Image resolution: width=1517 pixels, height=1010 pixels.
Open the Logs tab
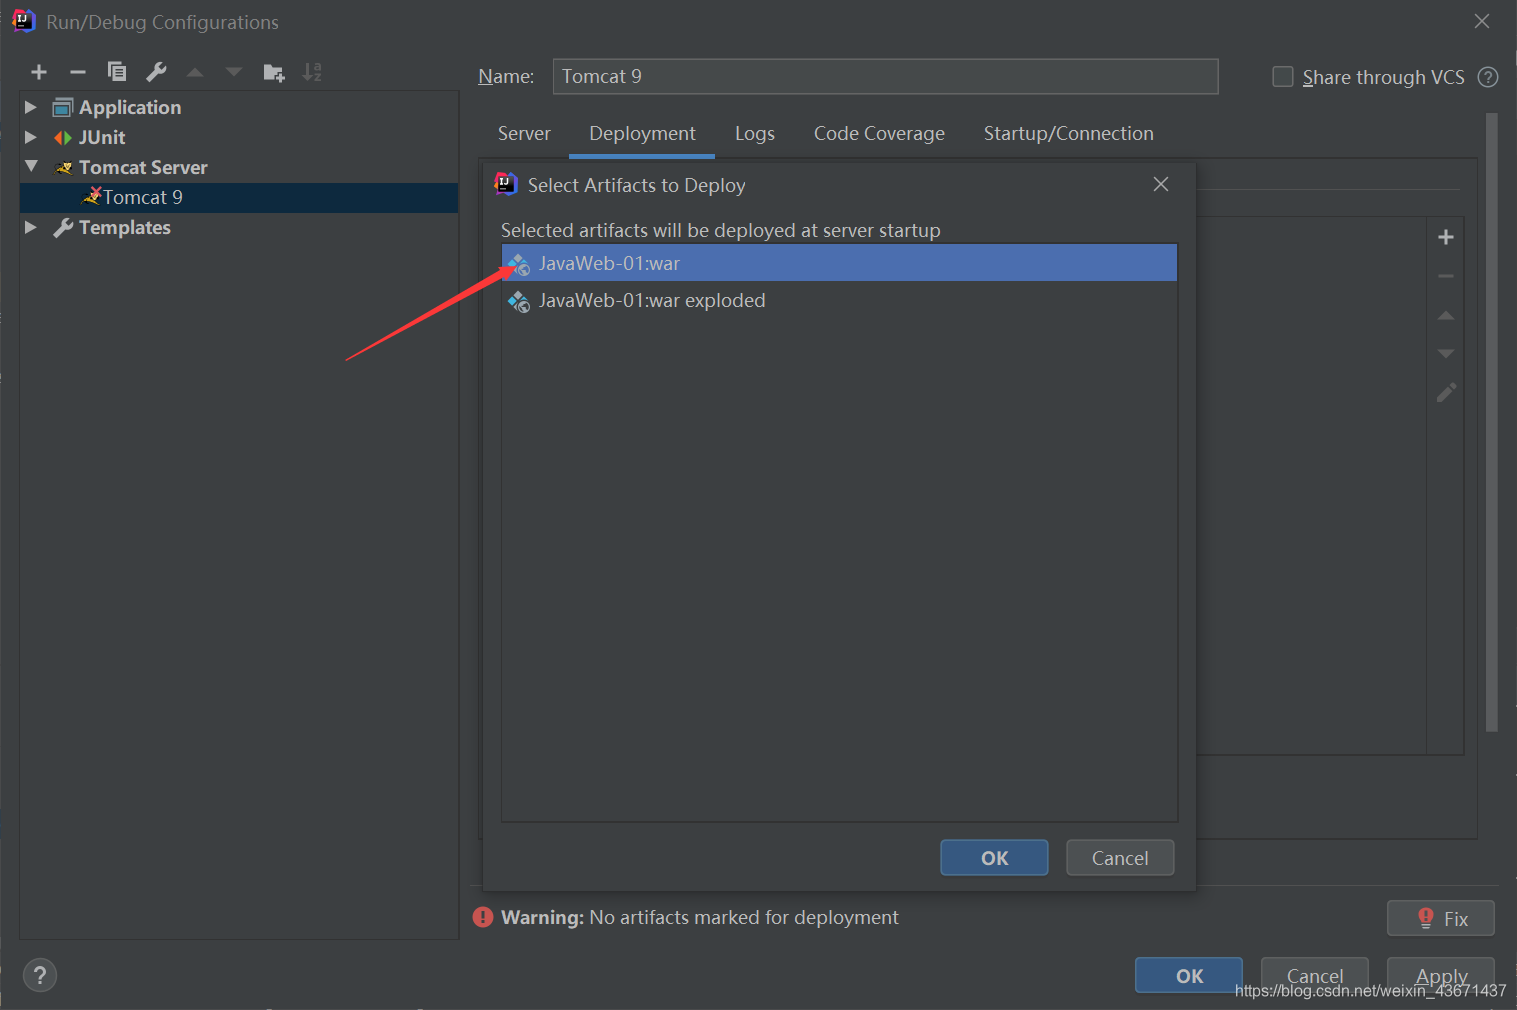755,134
